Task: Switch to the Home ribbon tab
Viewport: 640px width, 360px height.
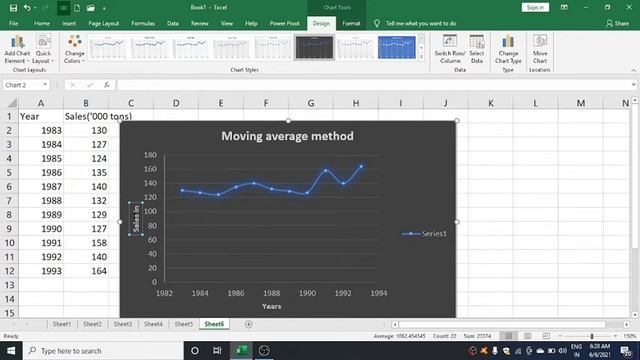Action: point(42,24)
